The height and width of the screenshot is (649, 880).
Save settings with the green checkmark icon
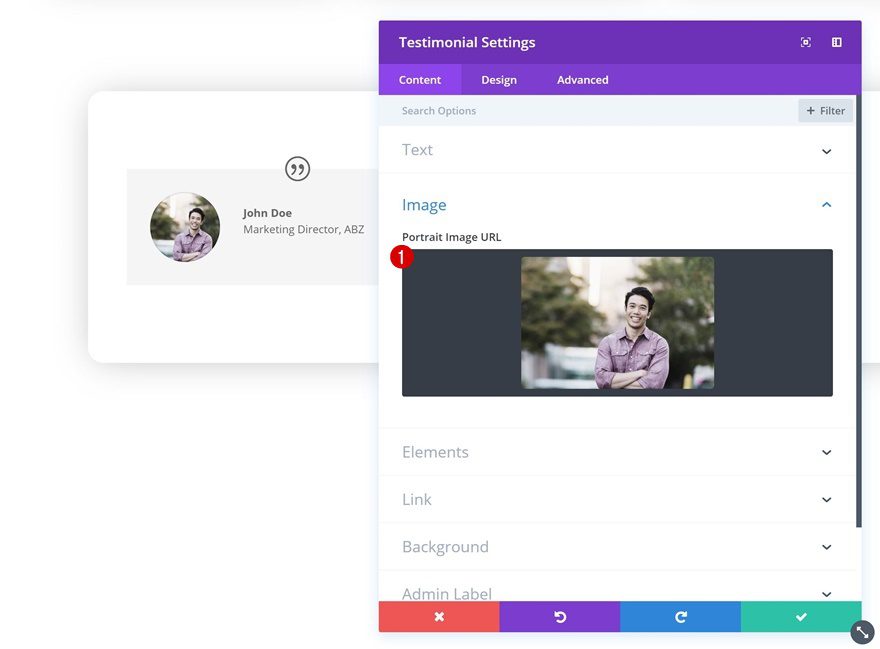tap(800, 616)
